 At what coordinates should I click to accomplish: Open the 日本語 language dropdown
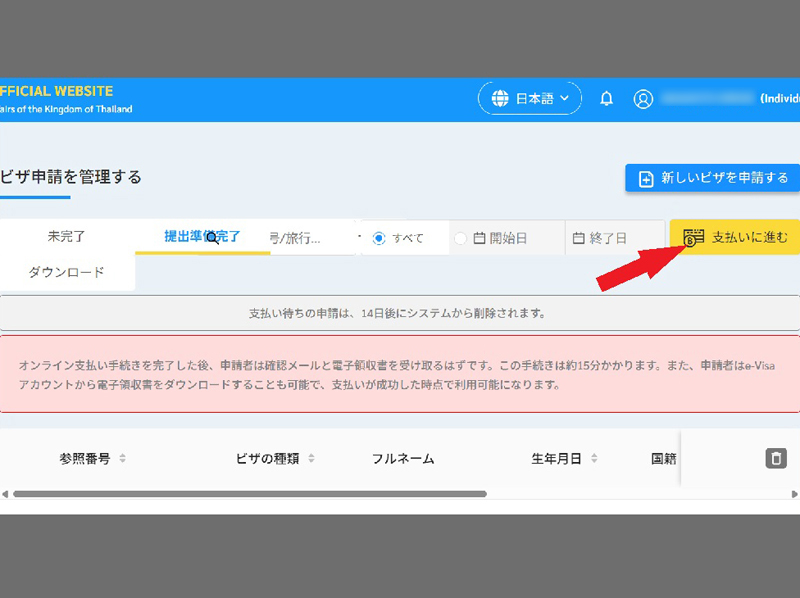click(x=530, y=98)
